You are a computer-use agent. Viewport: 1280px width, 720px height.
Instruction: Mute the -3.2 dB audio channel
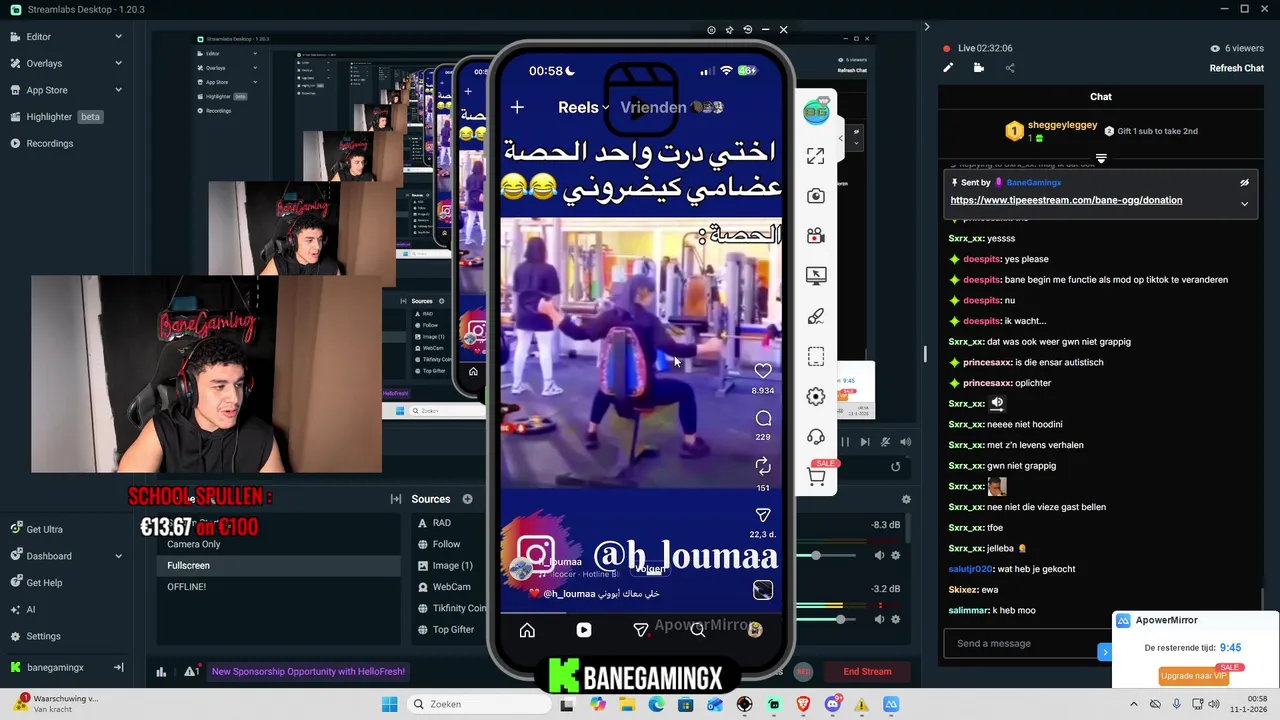coord(880,619)
